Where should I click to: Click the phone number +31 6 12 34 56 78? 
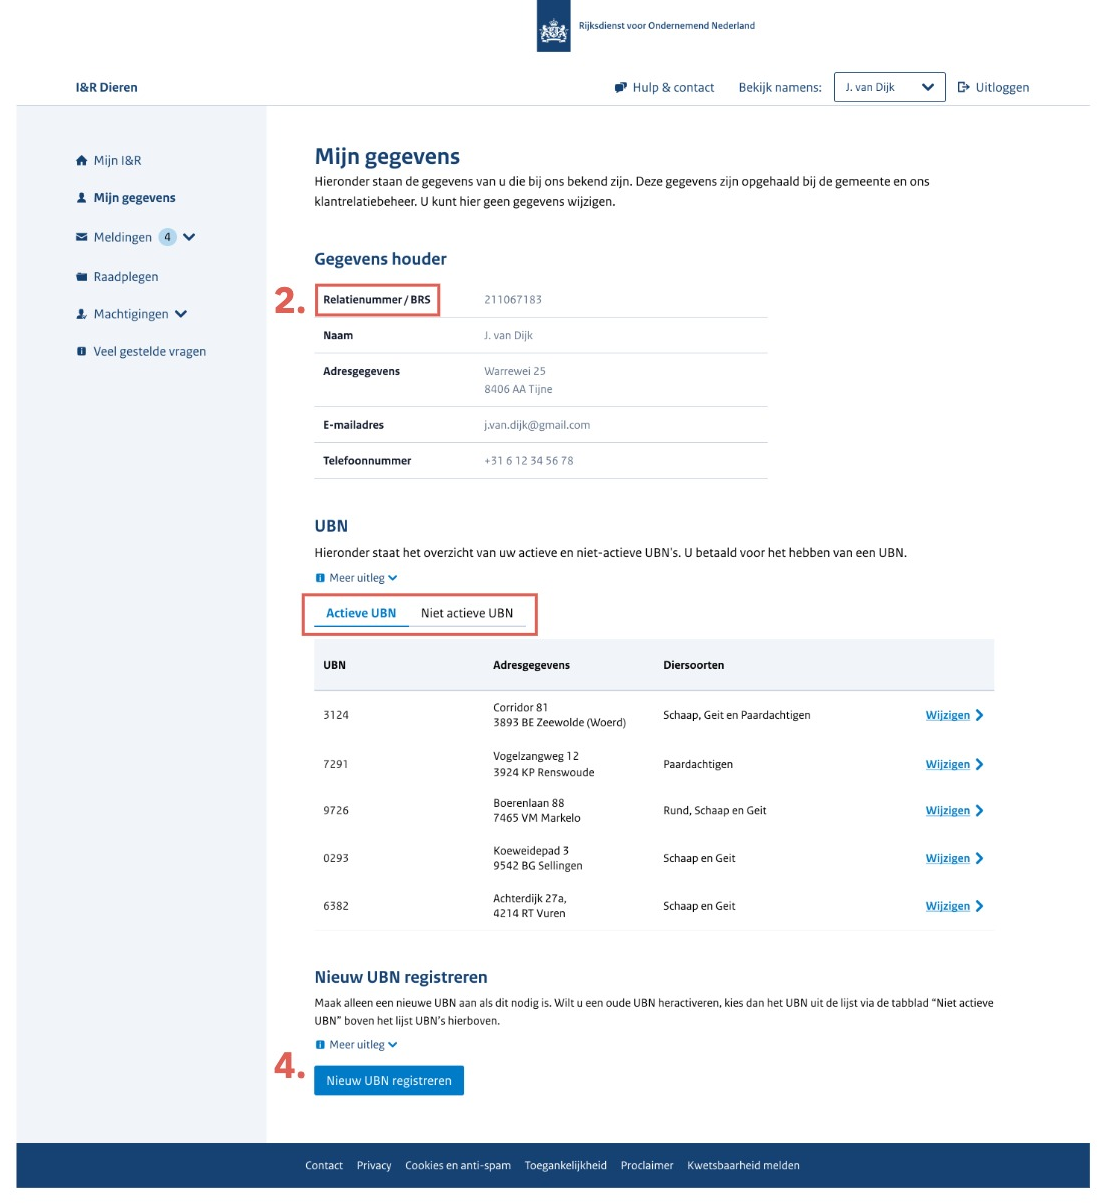[529, 461]
